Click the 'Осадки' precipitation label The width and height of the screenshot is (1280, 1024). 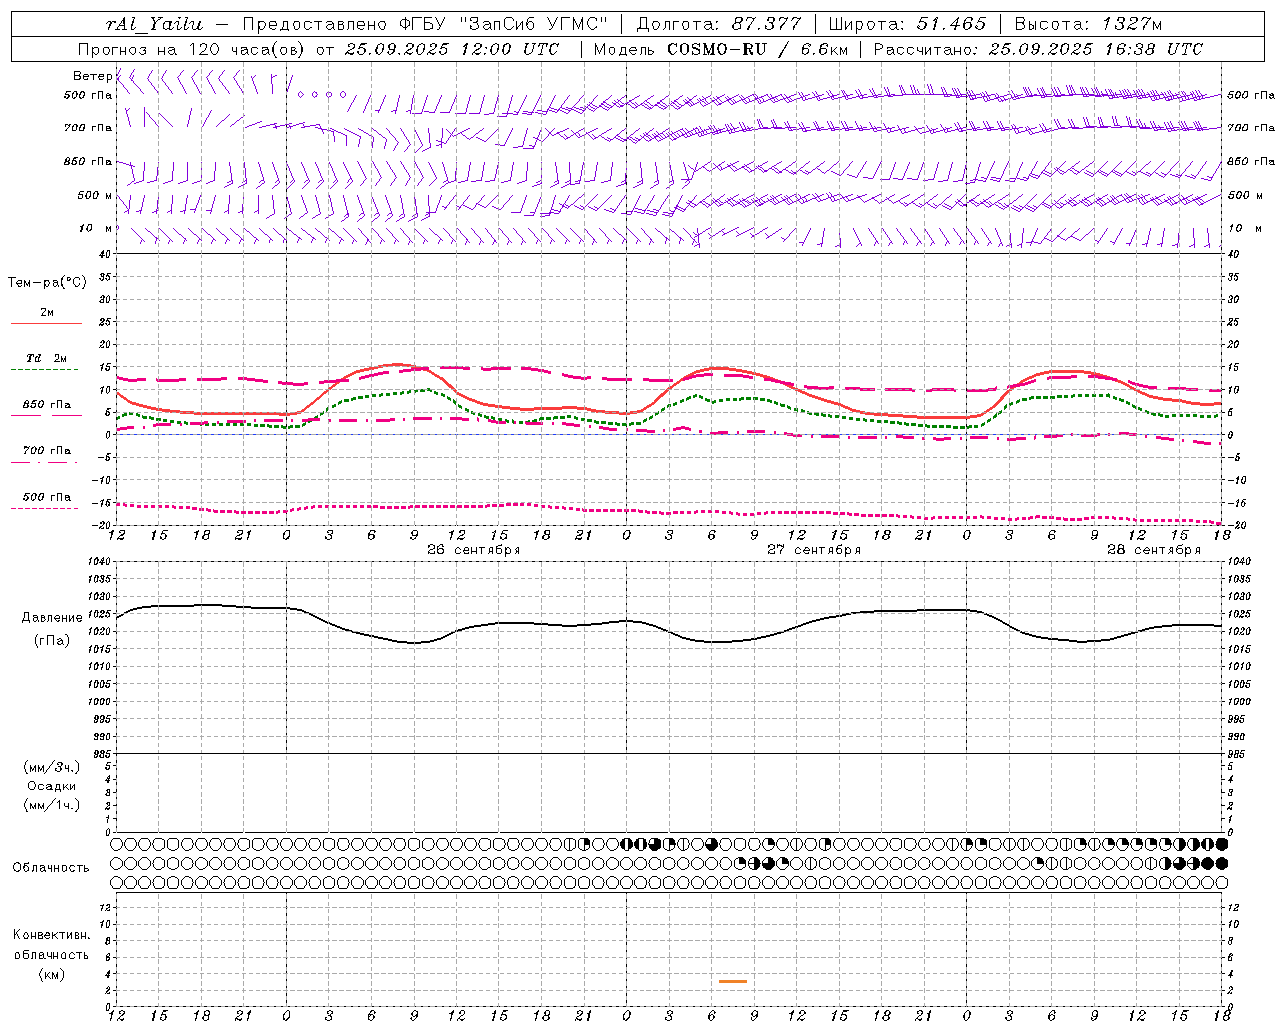click(52, 786)
